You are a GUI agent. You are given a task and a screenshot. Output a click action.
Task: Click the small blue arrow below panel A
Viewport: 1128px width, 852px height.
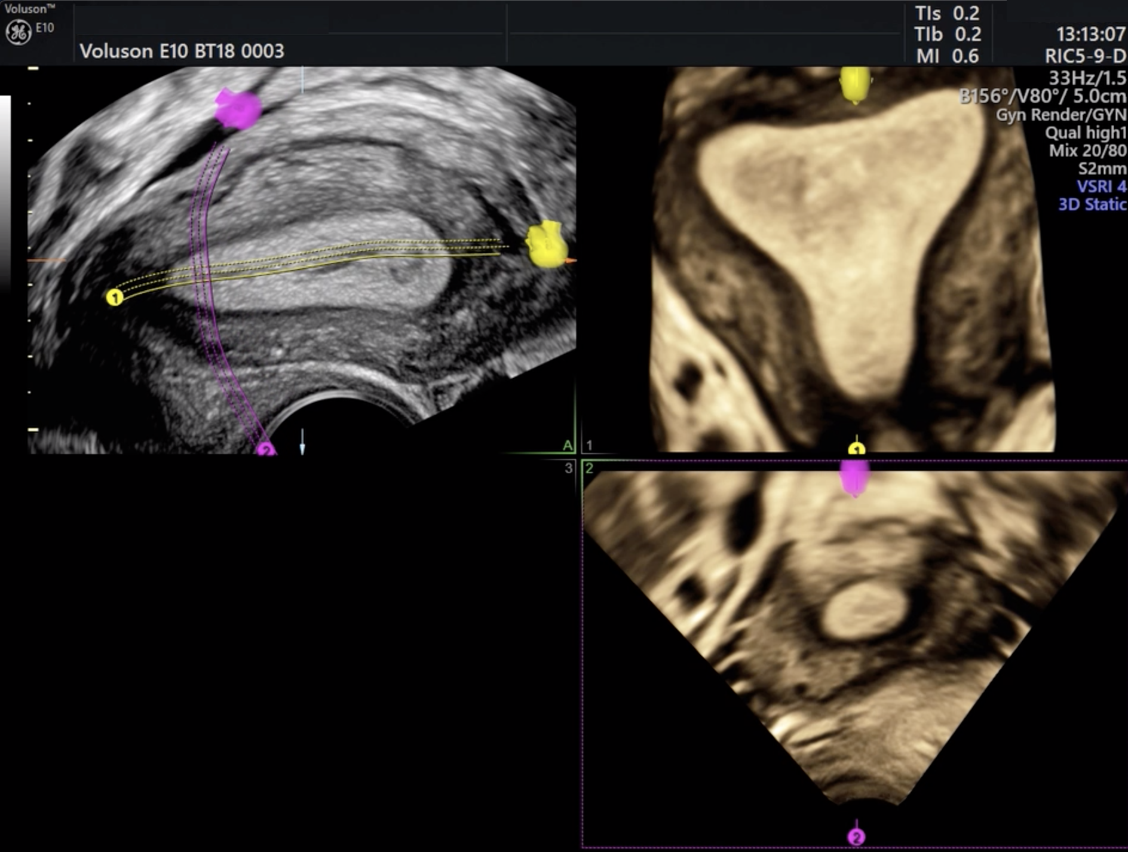[x=302, y=440]
